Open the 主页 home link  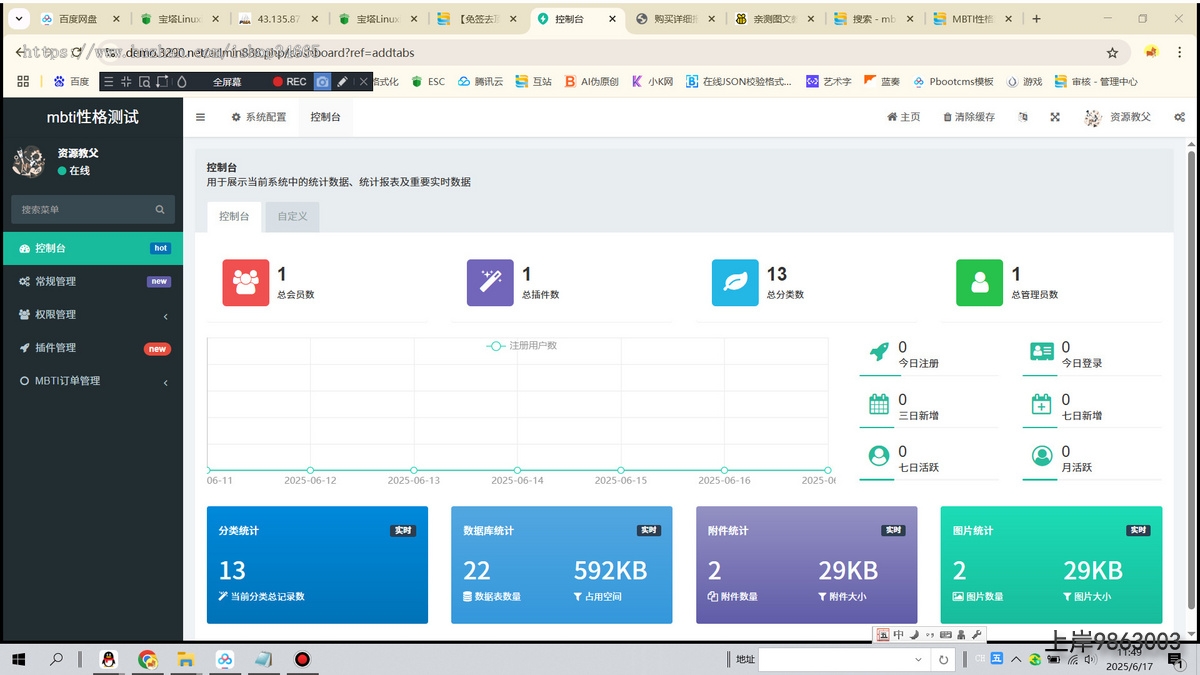pyautogui.click(x=903, y=117)
